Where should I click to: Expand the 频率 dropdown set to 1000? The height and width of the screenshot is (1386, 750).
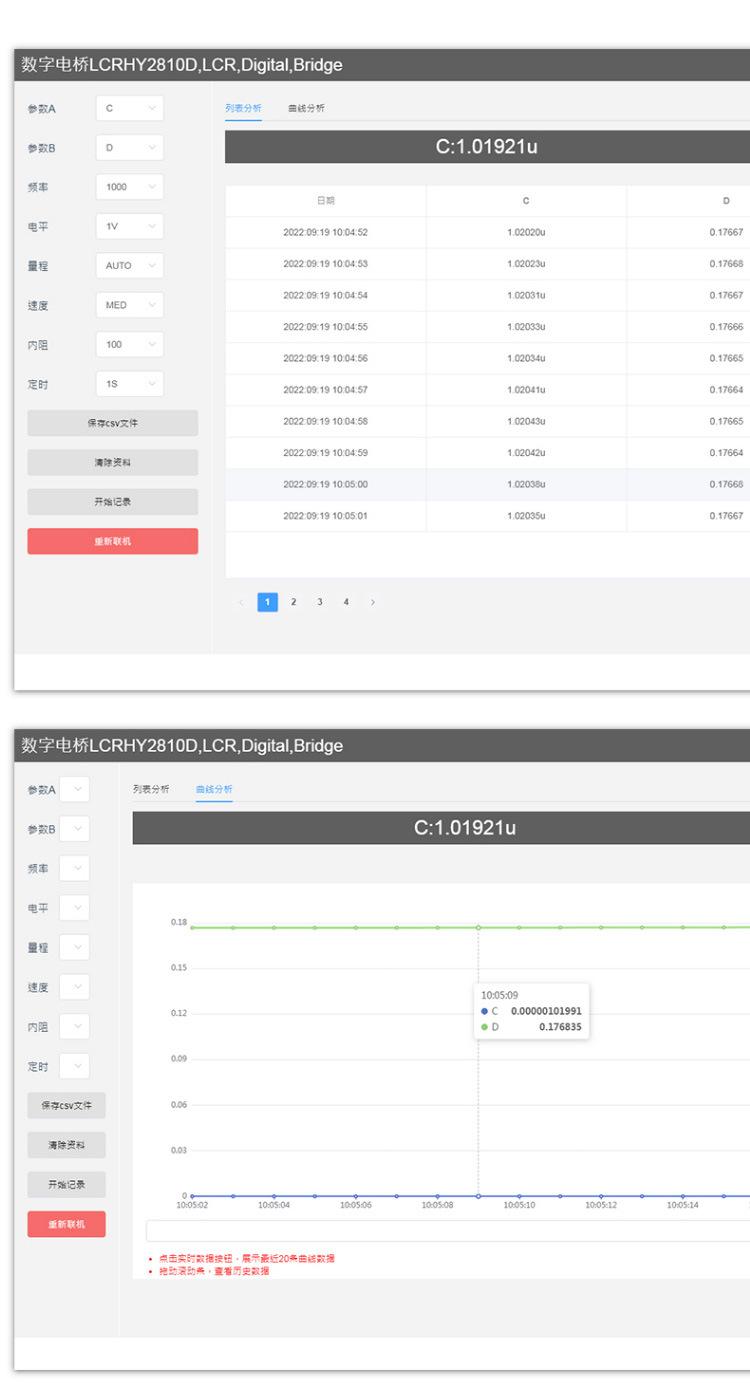click(x=129, y=187)
